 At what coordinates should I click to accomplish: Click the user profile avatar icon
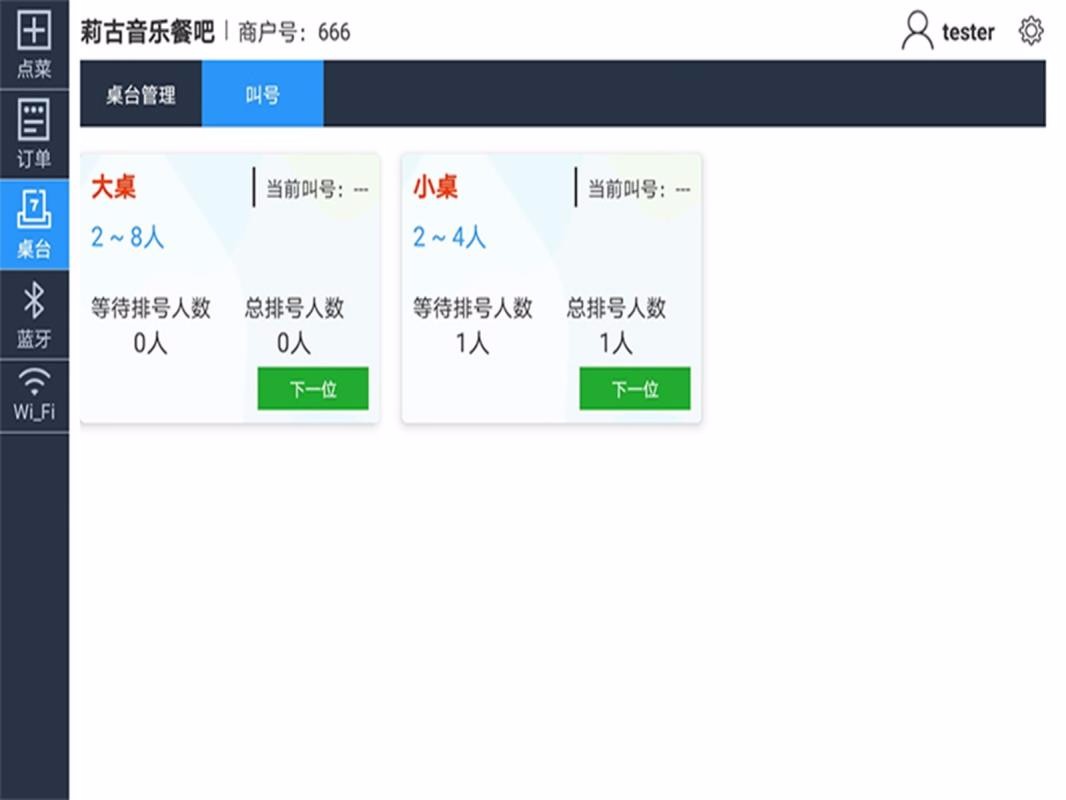[916, 32]
